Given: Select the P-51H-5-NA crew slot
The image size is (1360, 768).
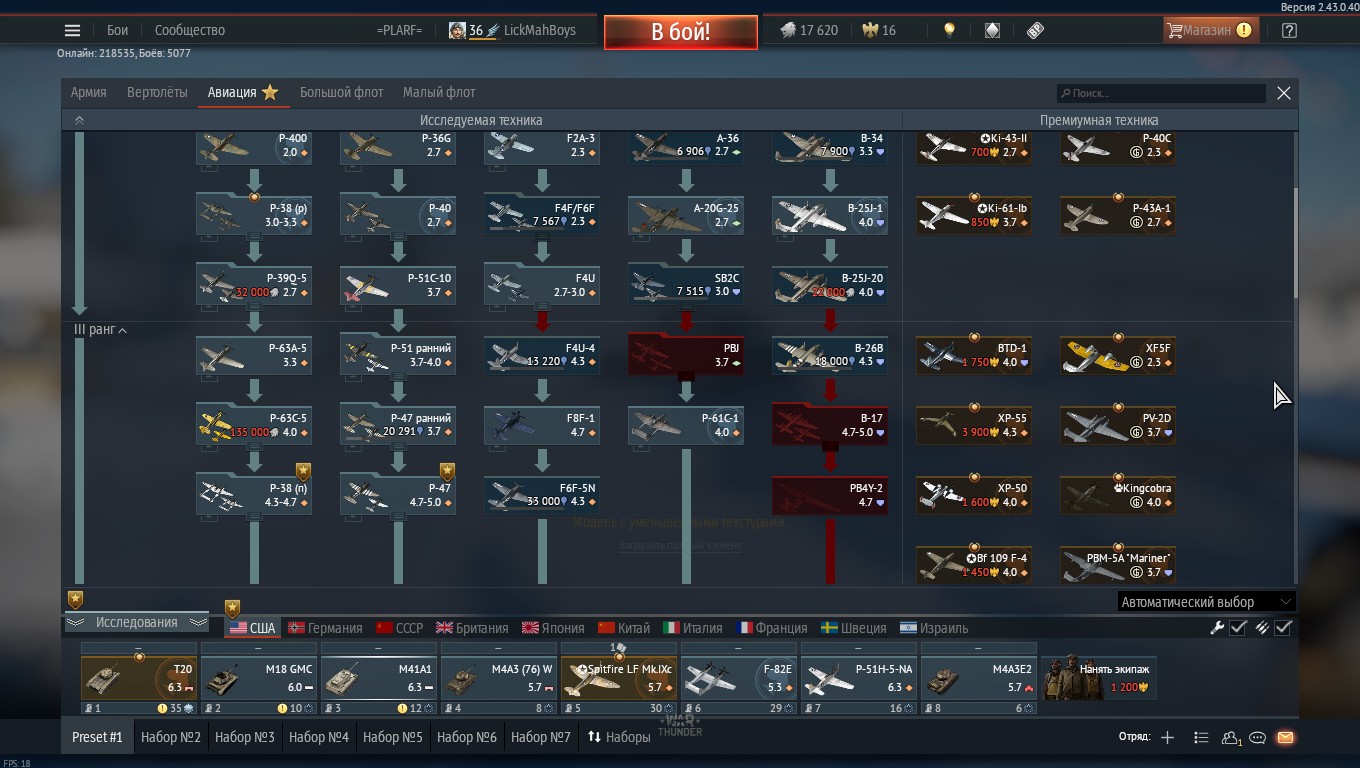Looking at the screenshot, I should [x=858, y=678].
